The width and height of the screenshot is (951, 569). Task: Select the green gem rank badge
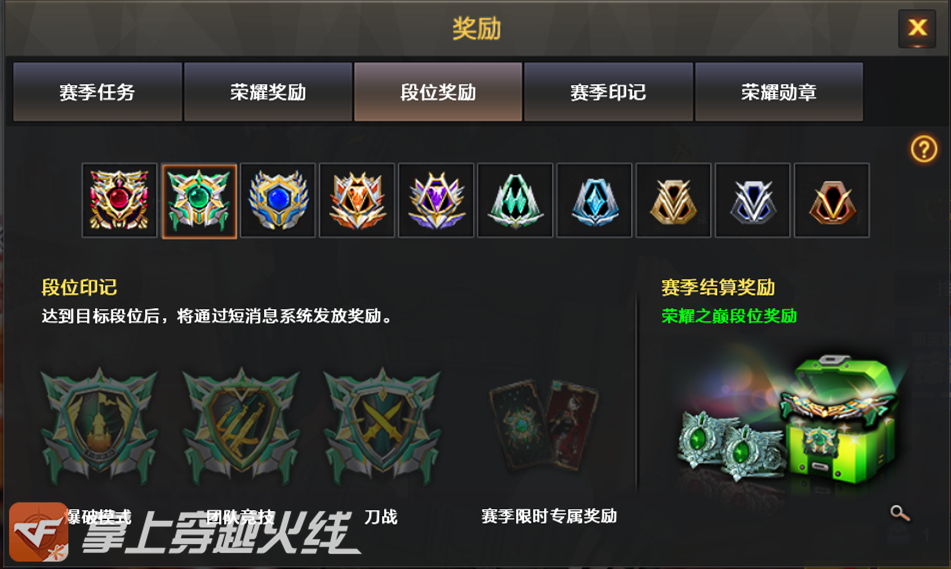[199, 201]
